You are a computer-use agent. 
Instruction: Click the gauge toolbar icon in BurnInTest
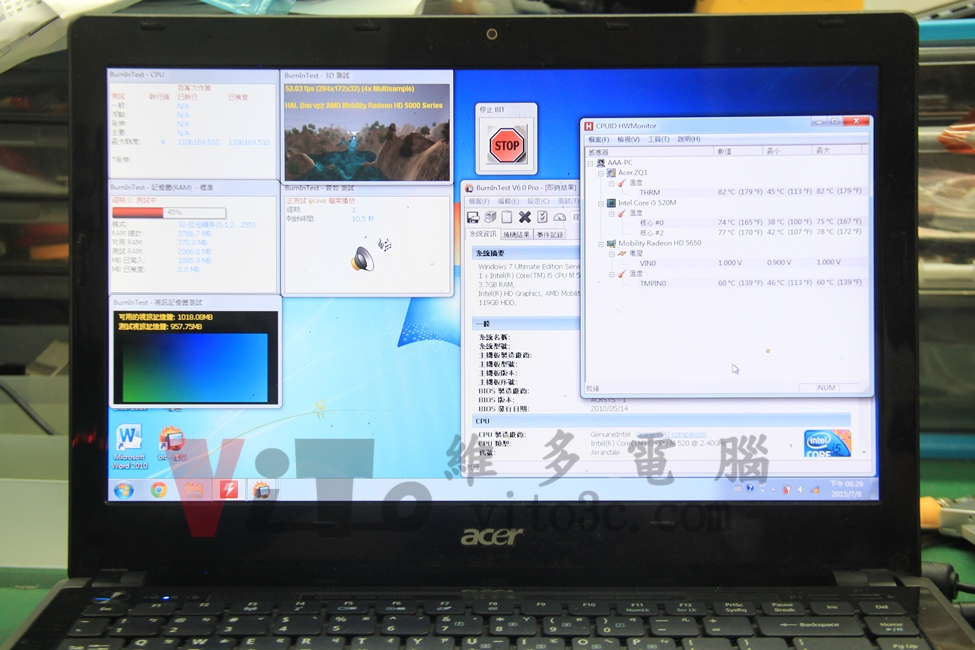coord(560,216)
